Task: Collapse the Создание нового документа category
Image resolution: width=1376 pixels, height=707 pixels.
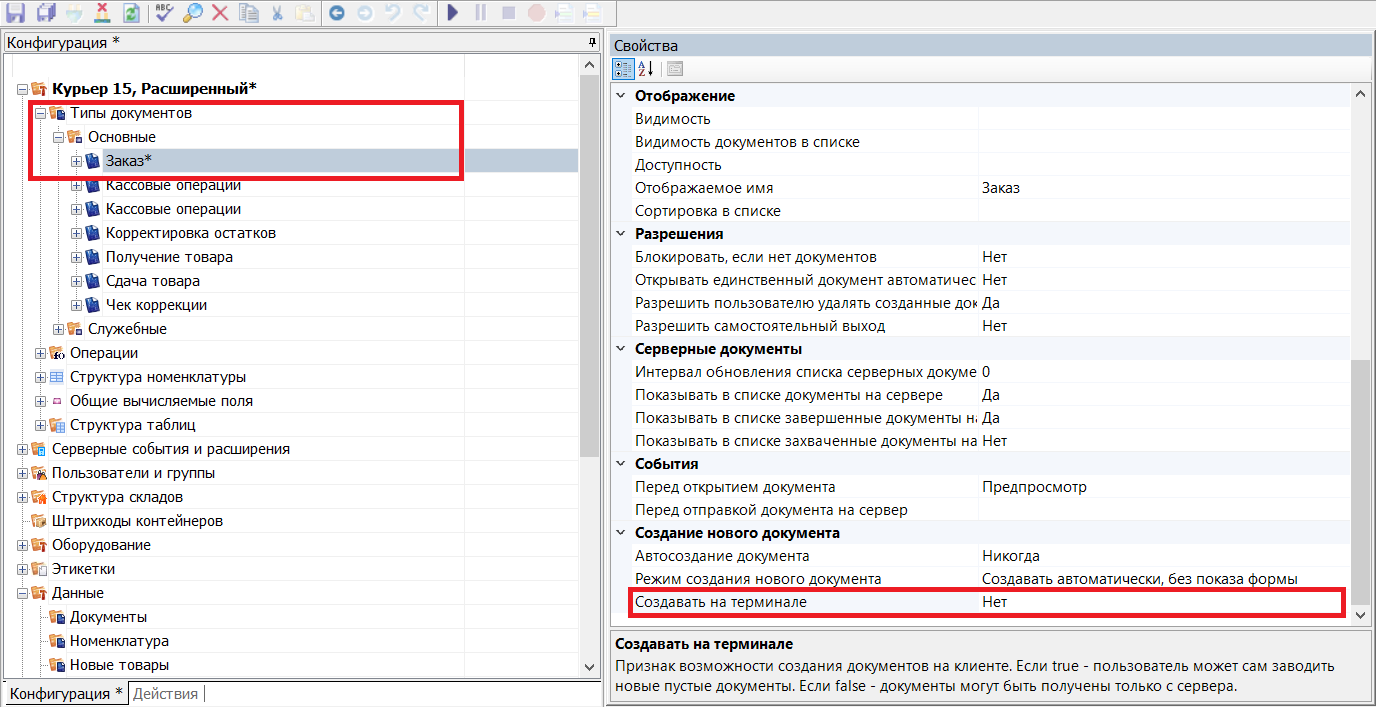Action: point(621,533)
